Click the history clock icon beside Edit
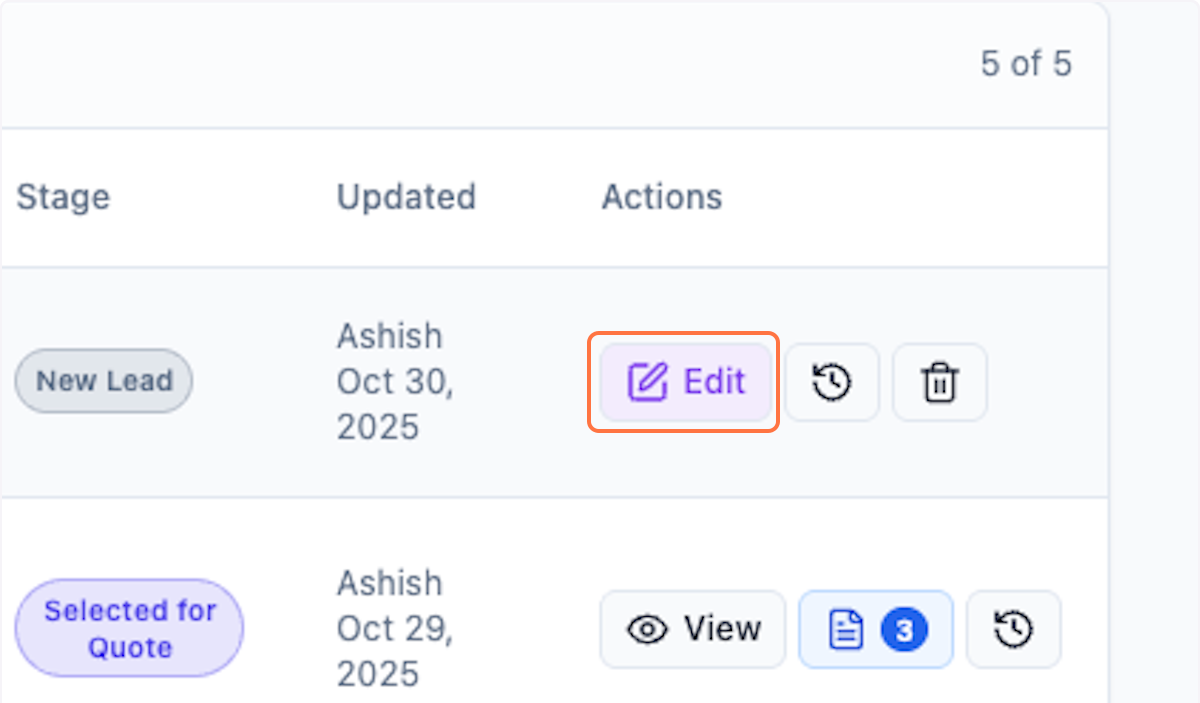This screenshot has width=1200, height=703. 832,382
